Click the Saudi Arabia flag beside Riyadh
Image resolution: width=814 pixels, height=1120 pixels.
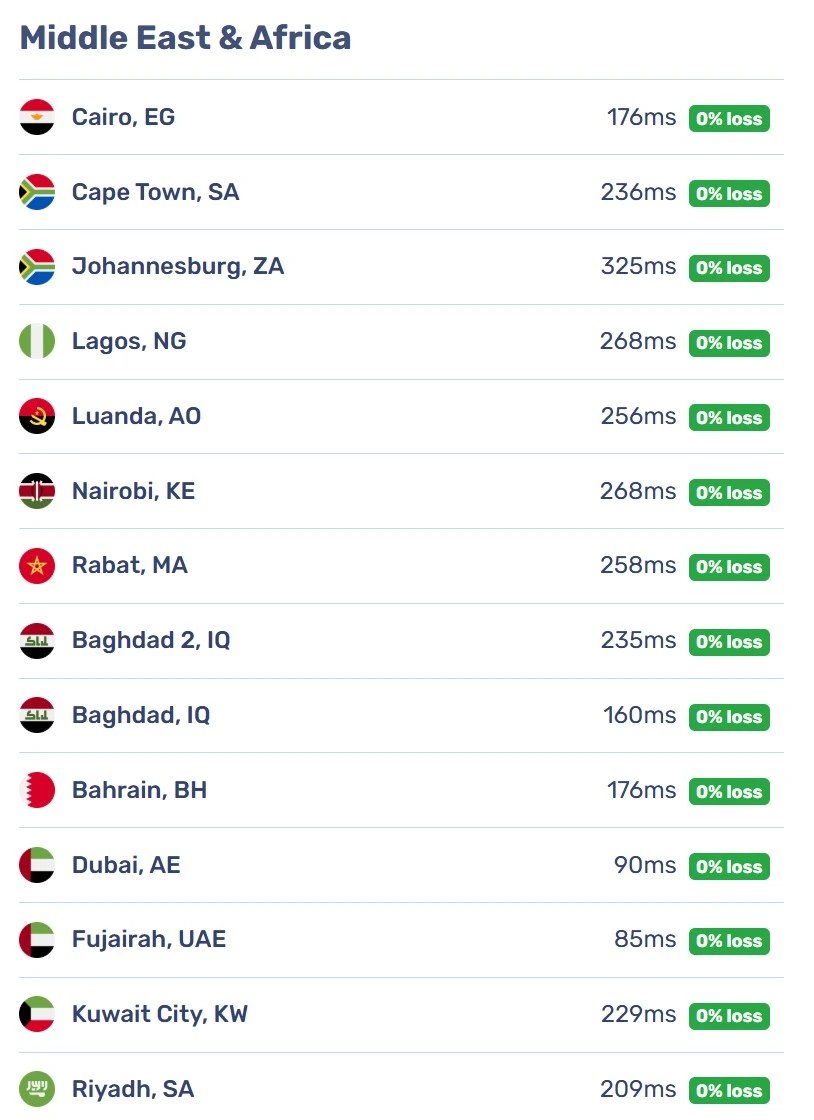[36, 1089]
